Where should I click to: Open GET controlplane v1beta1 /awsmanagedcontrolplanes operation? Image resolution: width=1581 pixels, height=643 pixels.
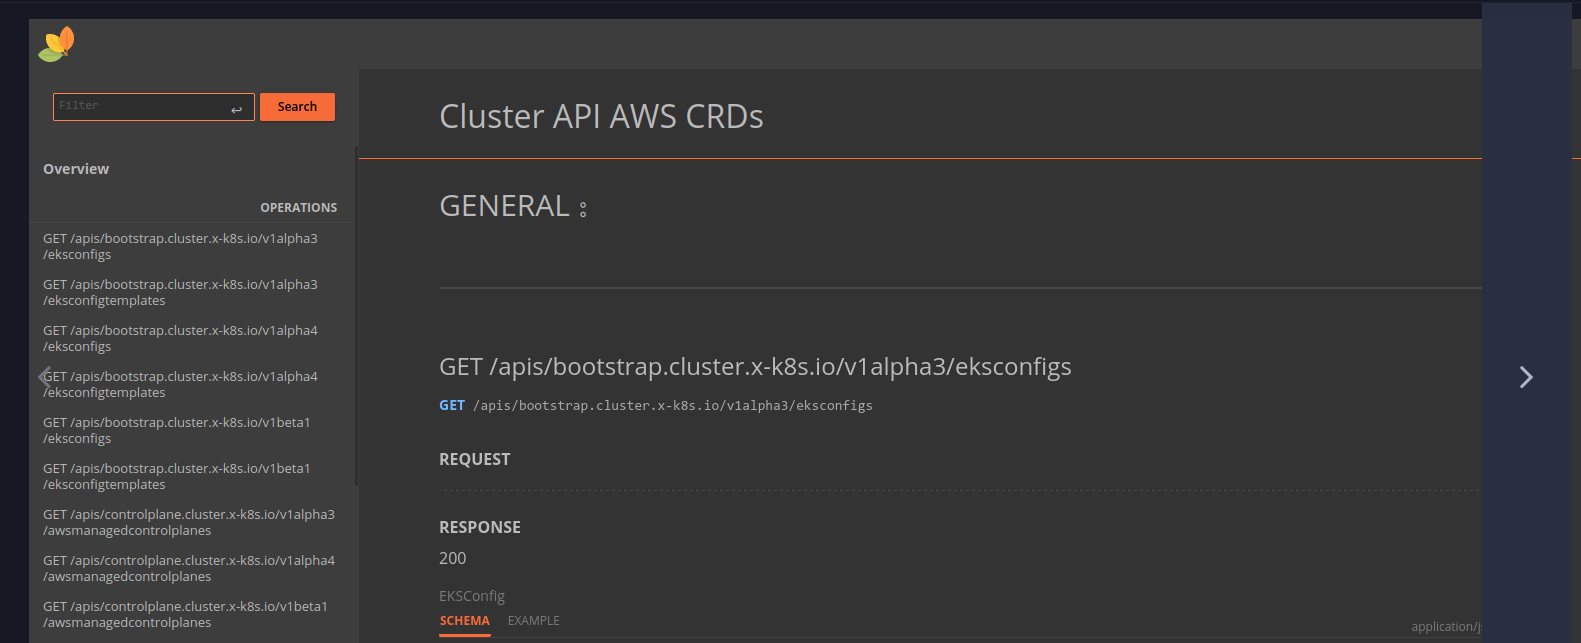click(186, 615)
